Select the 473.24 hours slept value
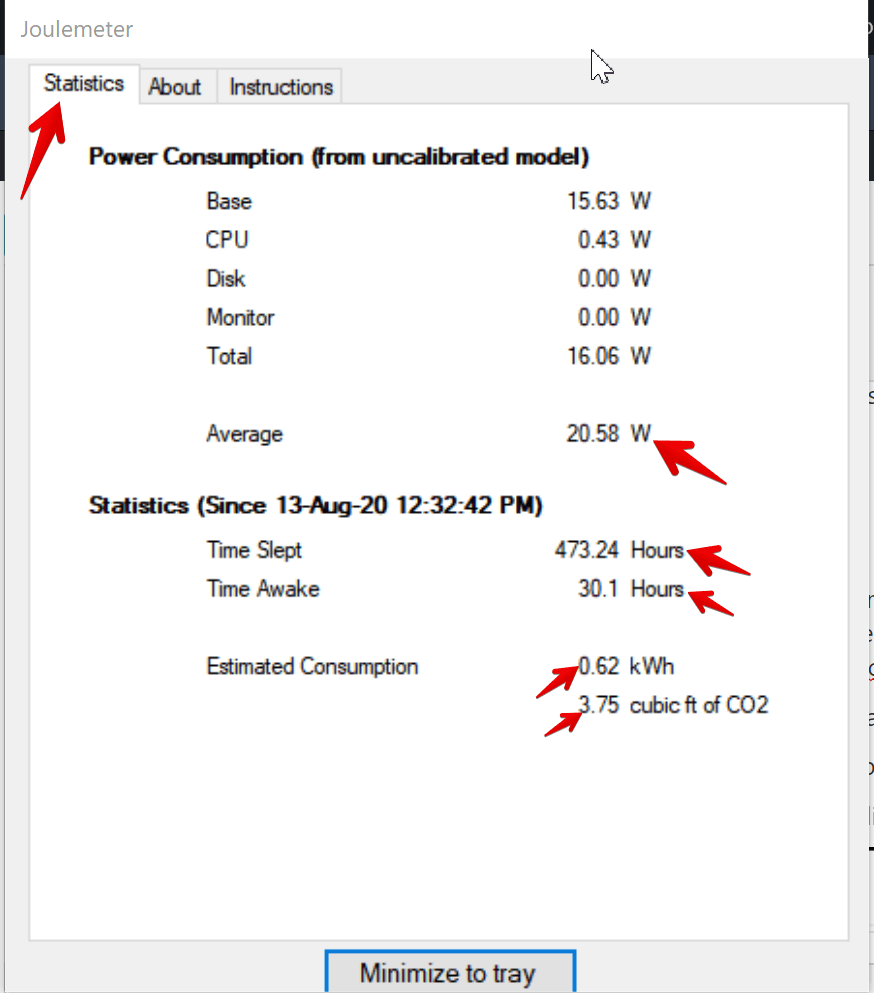 [x=587, y=550]
